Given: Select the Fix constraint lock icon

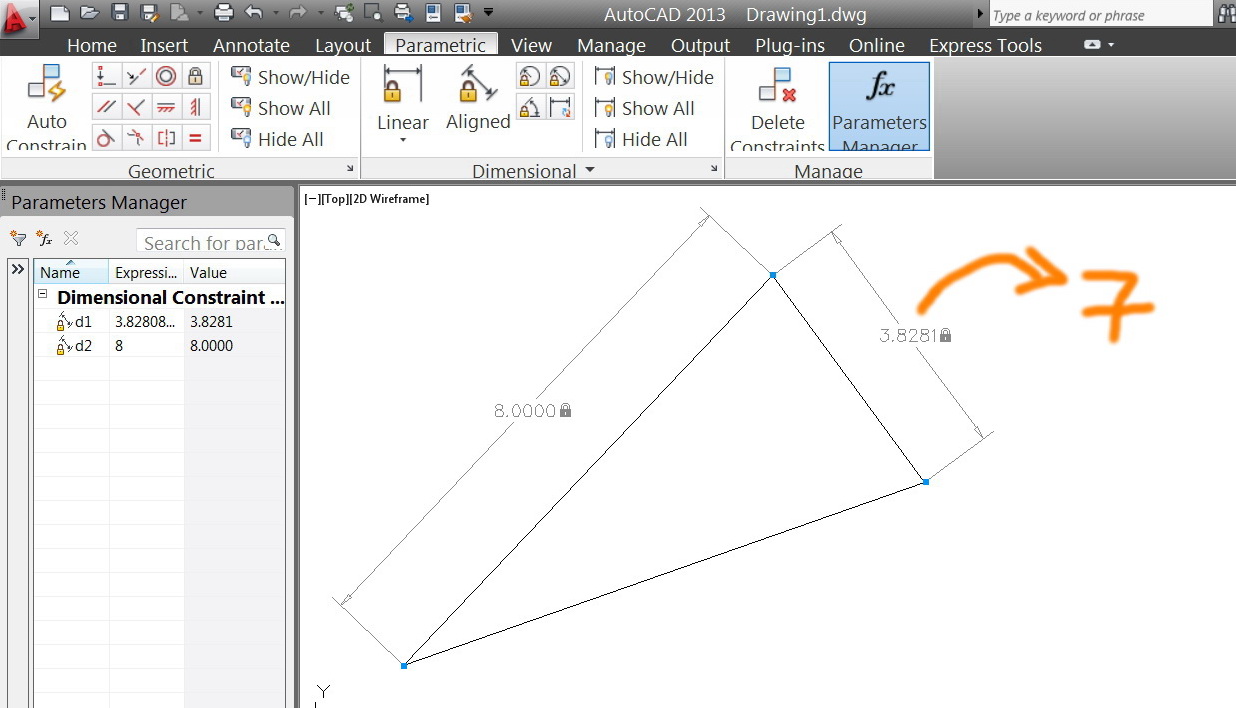Looking at the screenshot, I should click(196, 76).
